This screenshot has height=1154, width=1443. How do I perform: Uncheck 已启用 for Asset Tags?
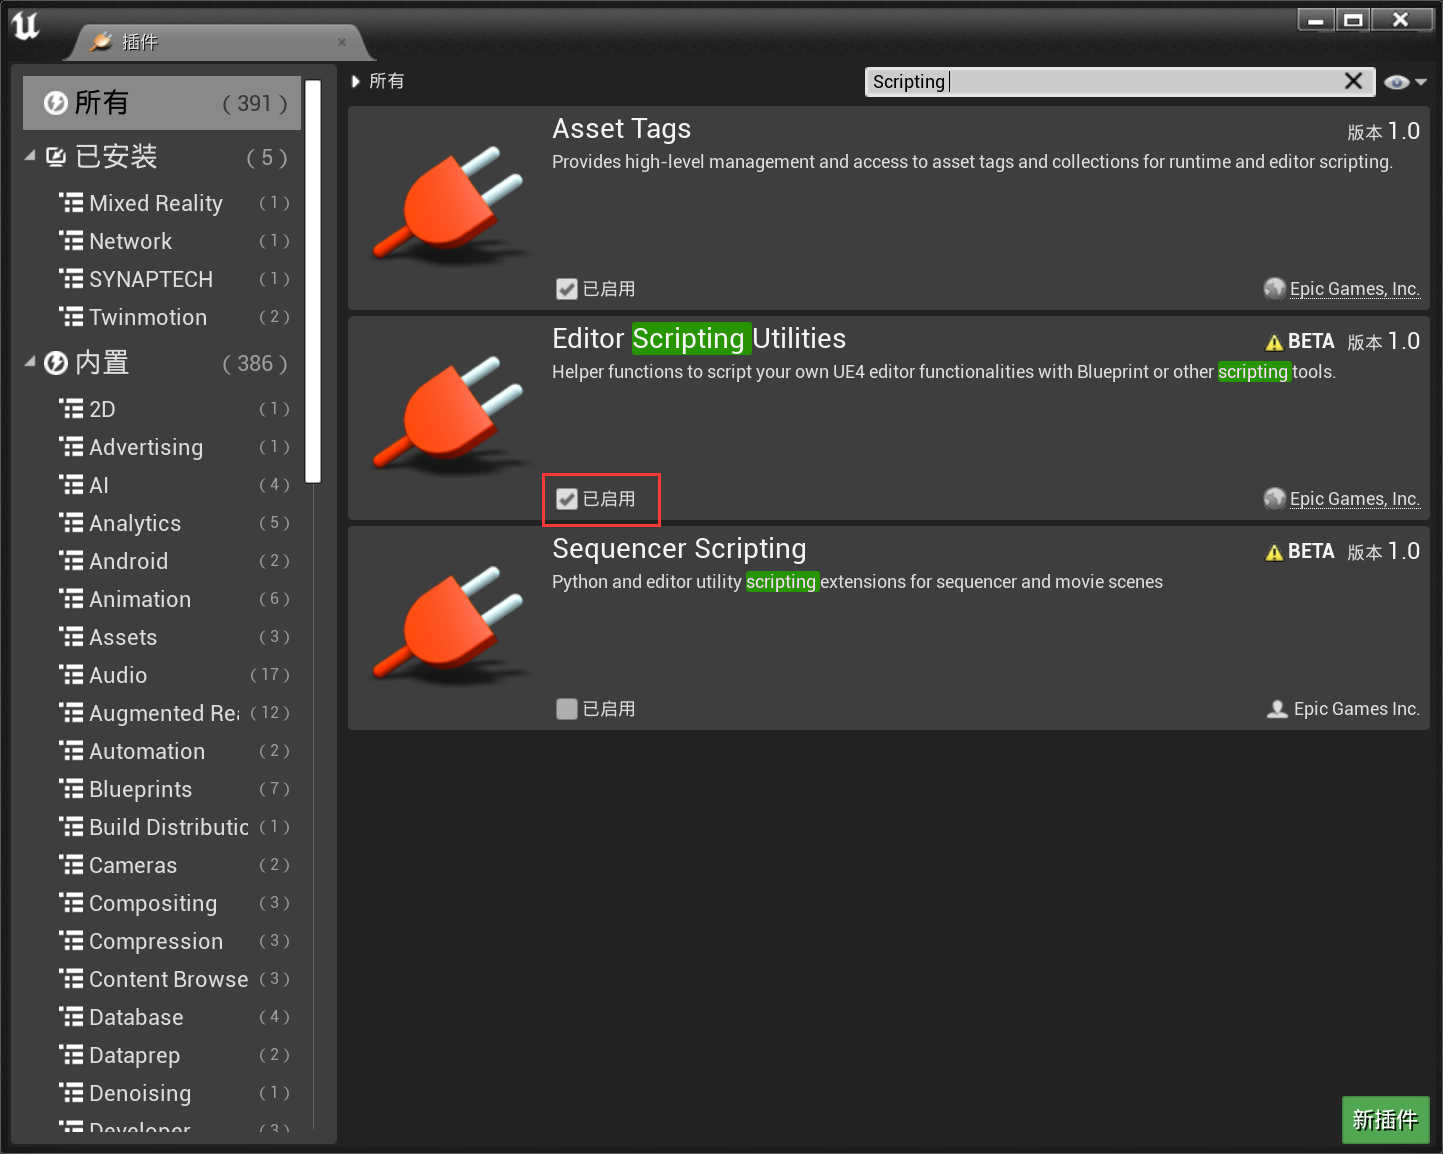[x=567, y=288]
